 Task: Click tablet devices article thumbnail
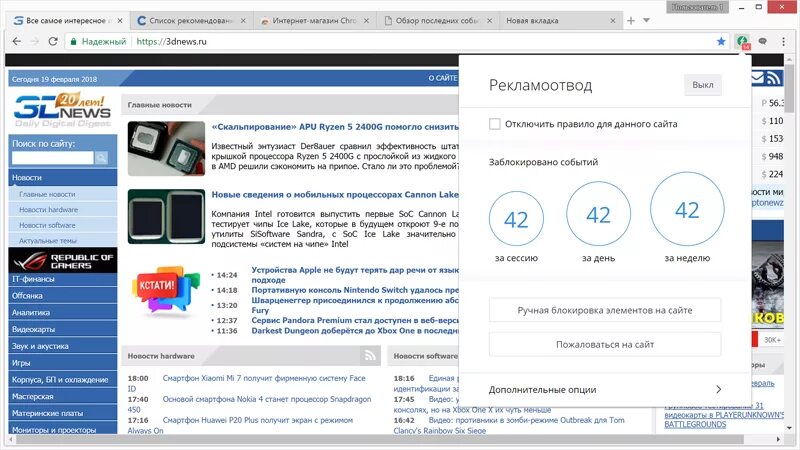166,217
